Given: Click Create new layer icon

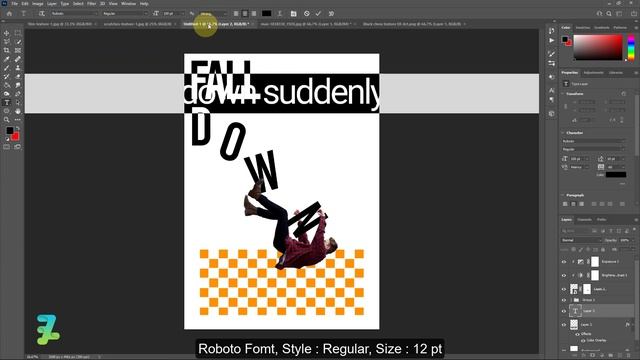Looking at the screenshot, I should [620, 356].
